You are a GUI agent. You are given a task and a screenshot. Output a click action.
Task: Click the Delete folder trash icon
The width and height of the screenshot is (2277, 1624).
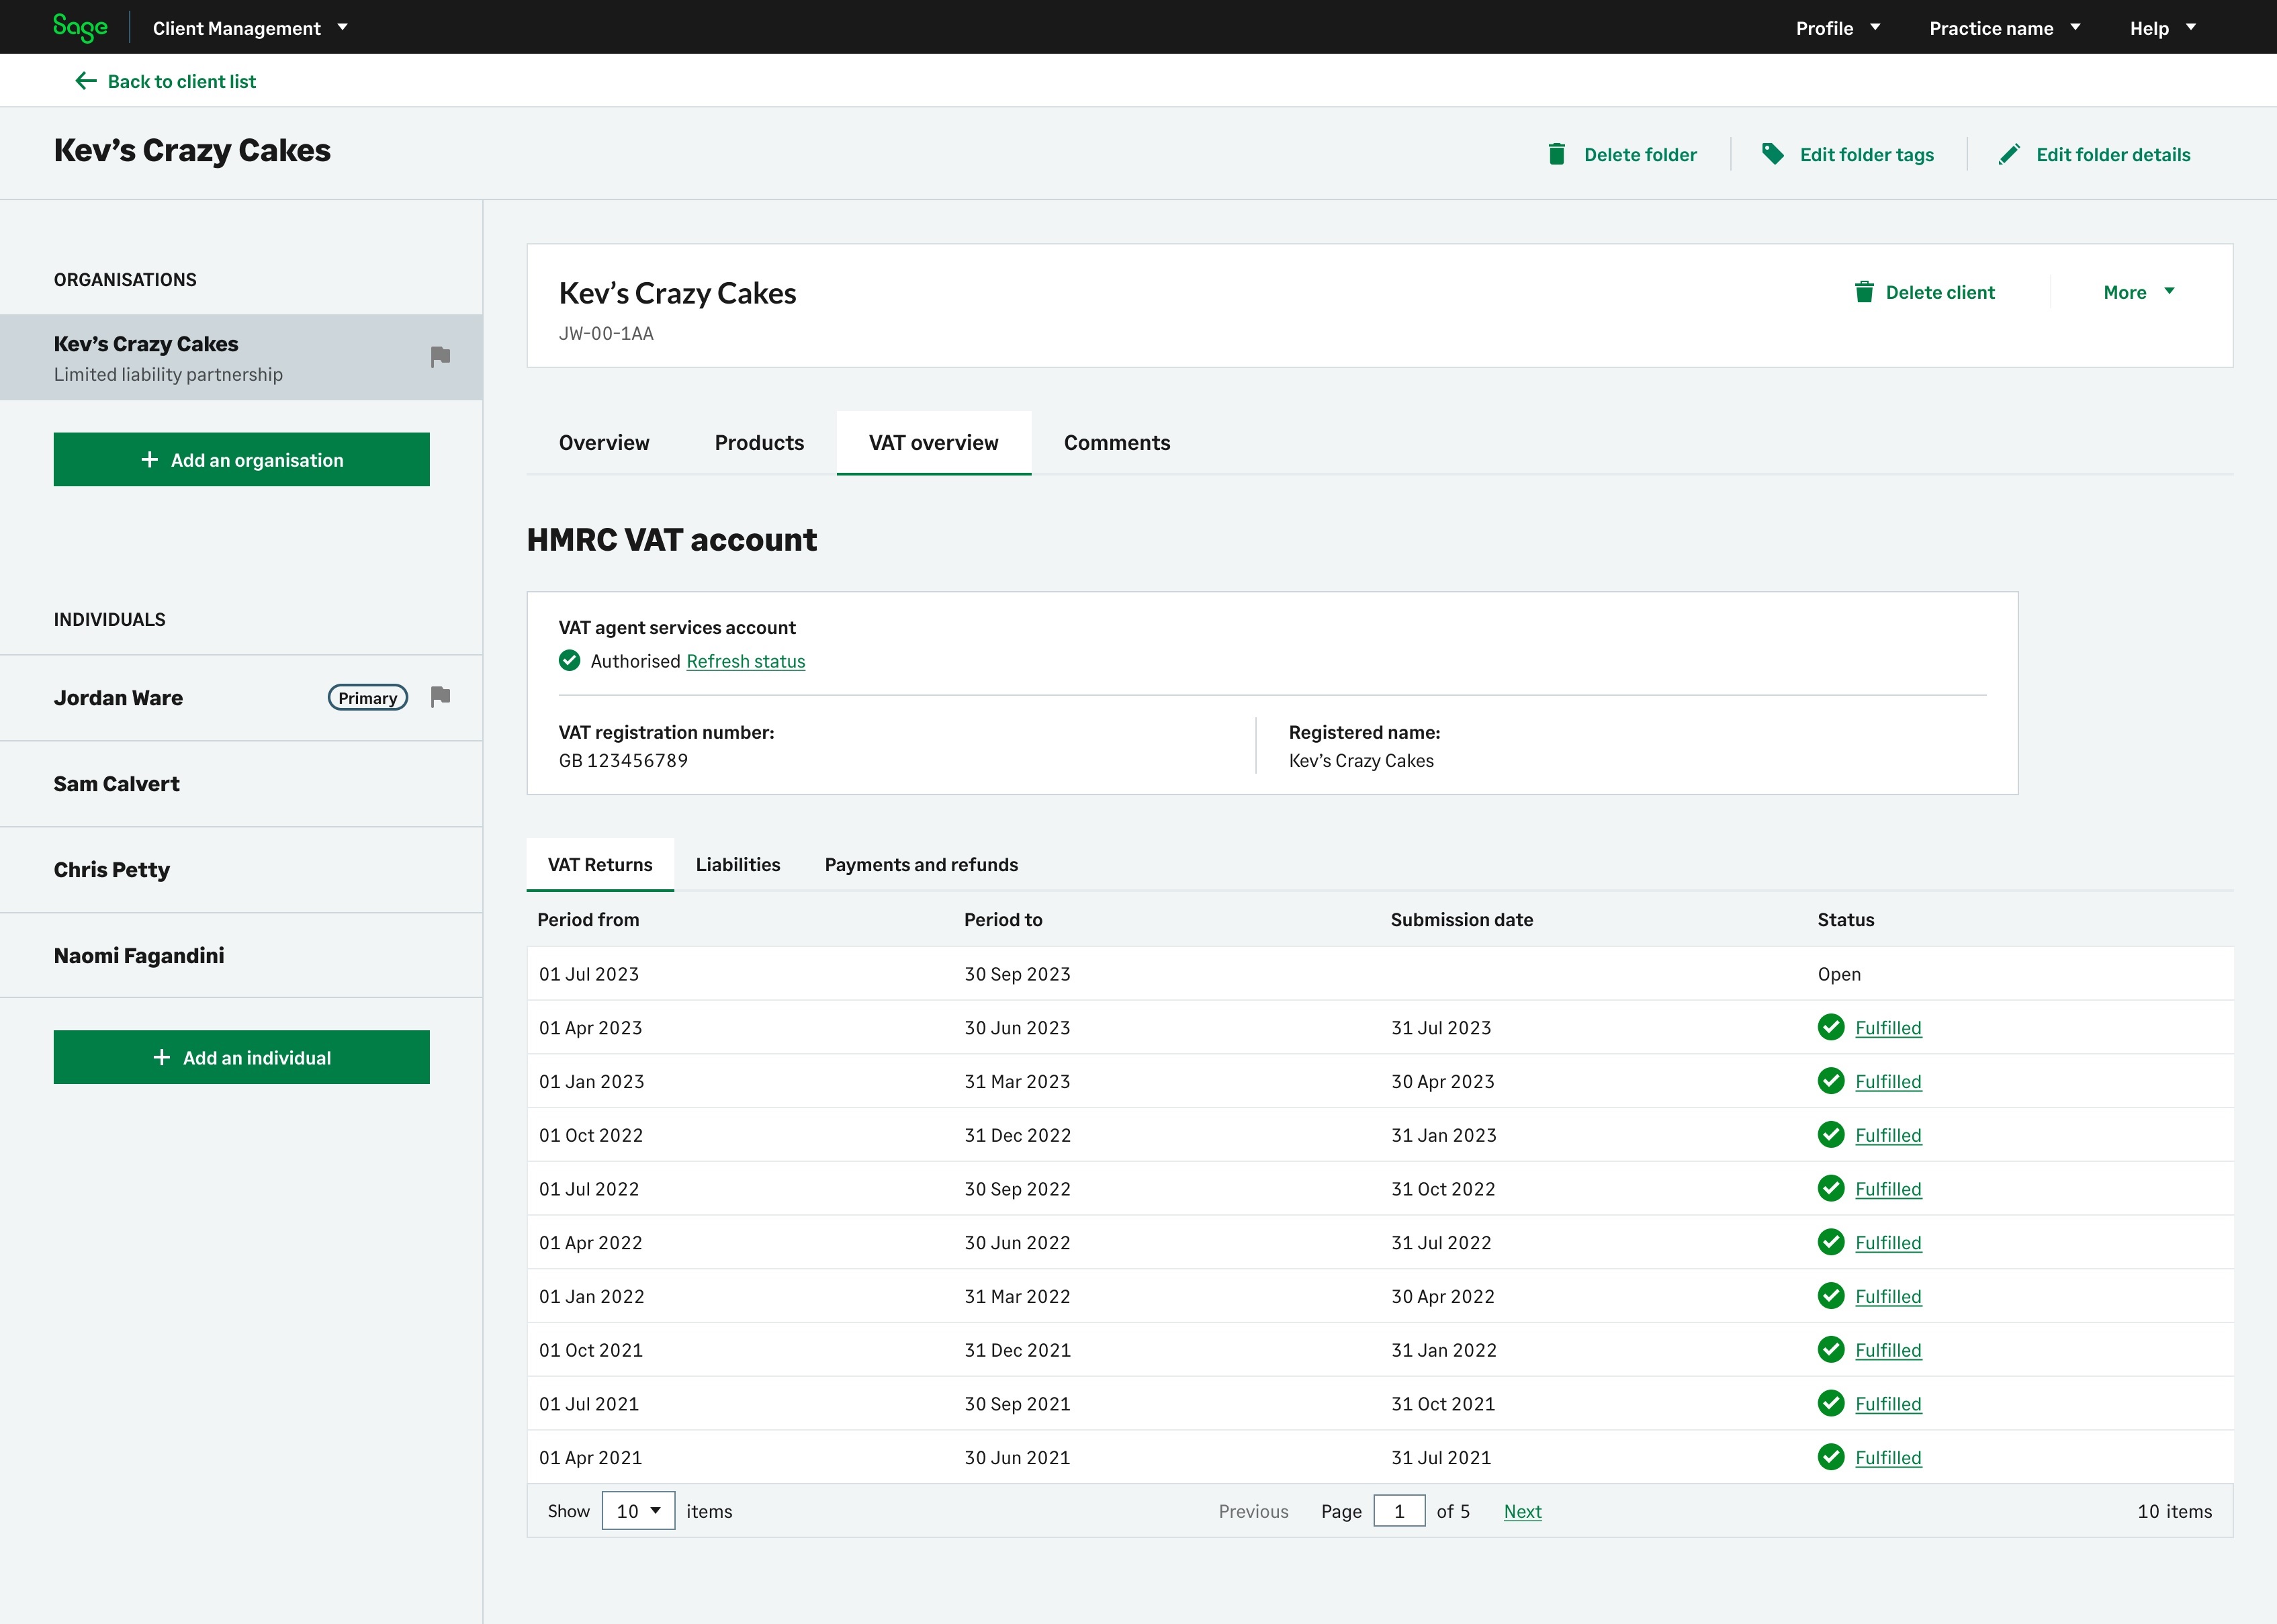click(1556, 154)
